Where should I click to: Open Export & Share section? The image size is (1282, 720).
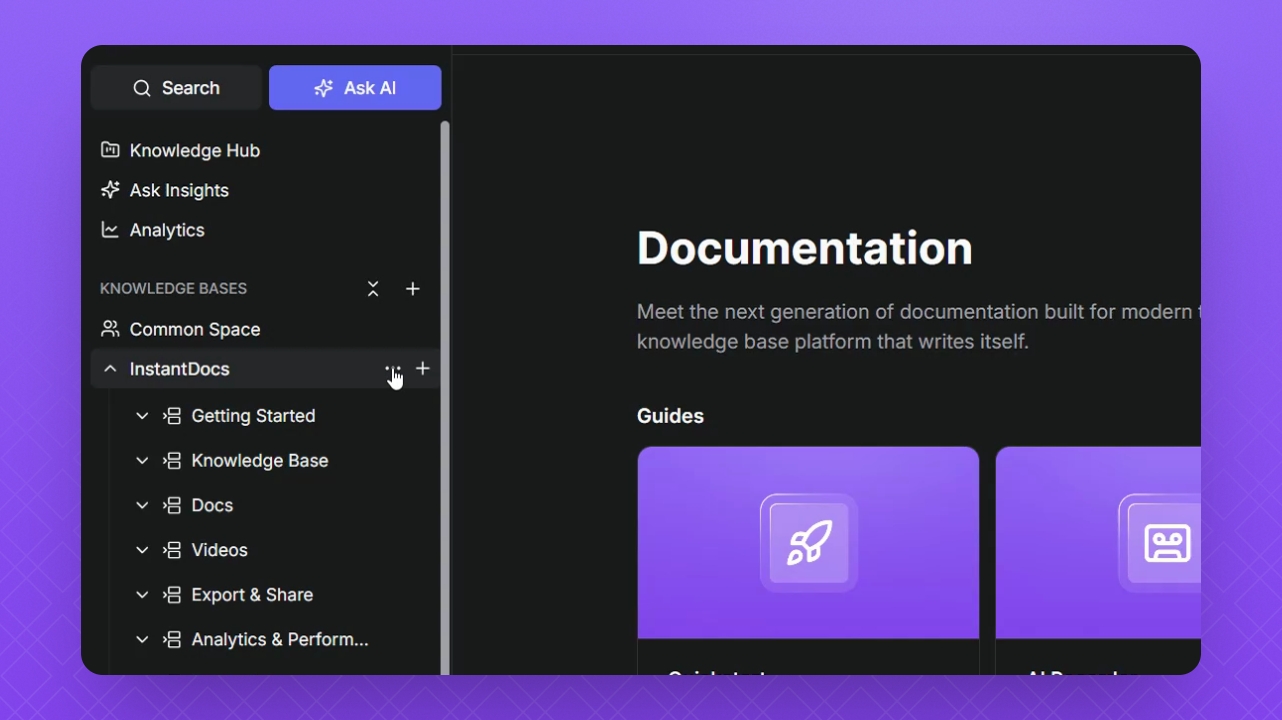(252, 595)
